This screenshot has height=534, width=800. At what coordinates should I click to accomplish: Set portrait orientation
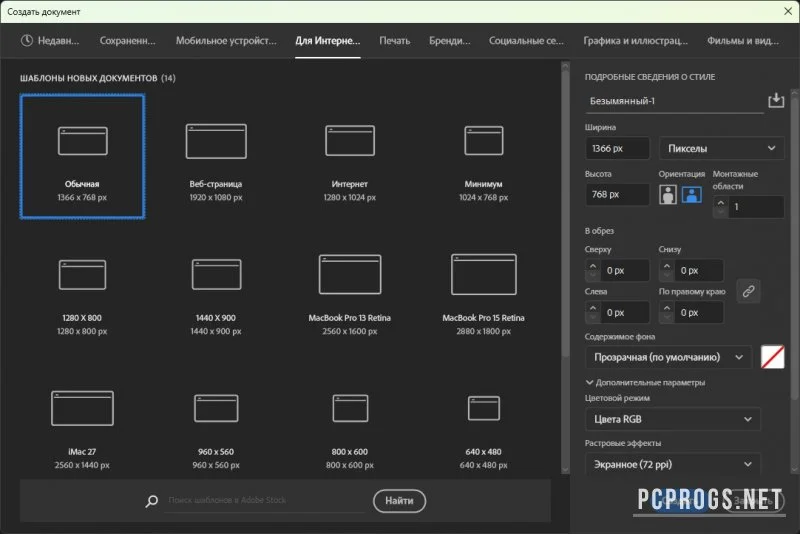point(668,194)
